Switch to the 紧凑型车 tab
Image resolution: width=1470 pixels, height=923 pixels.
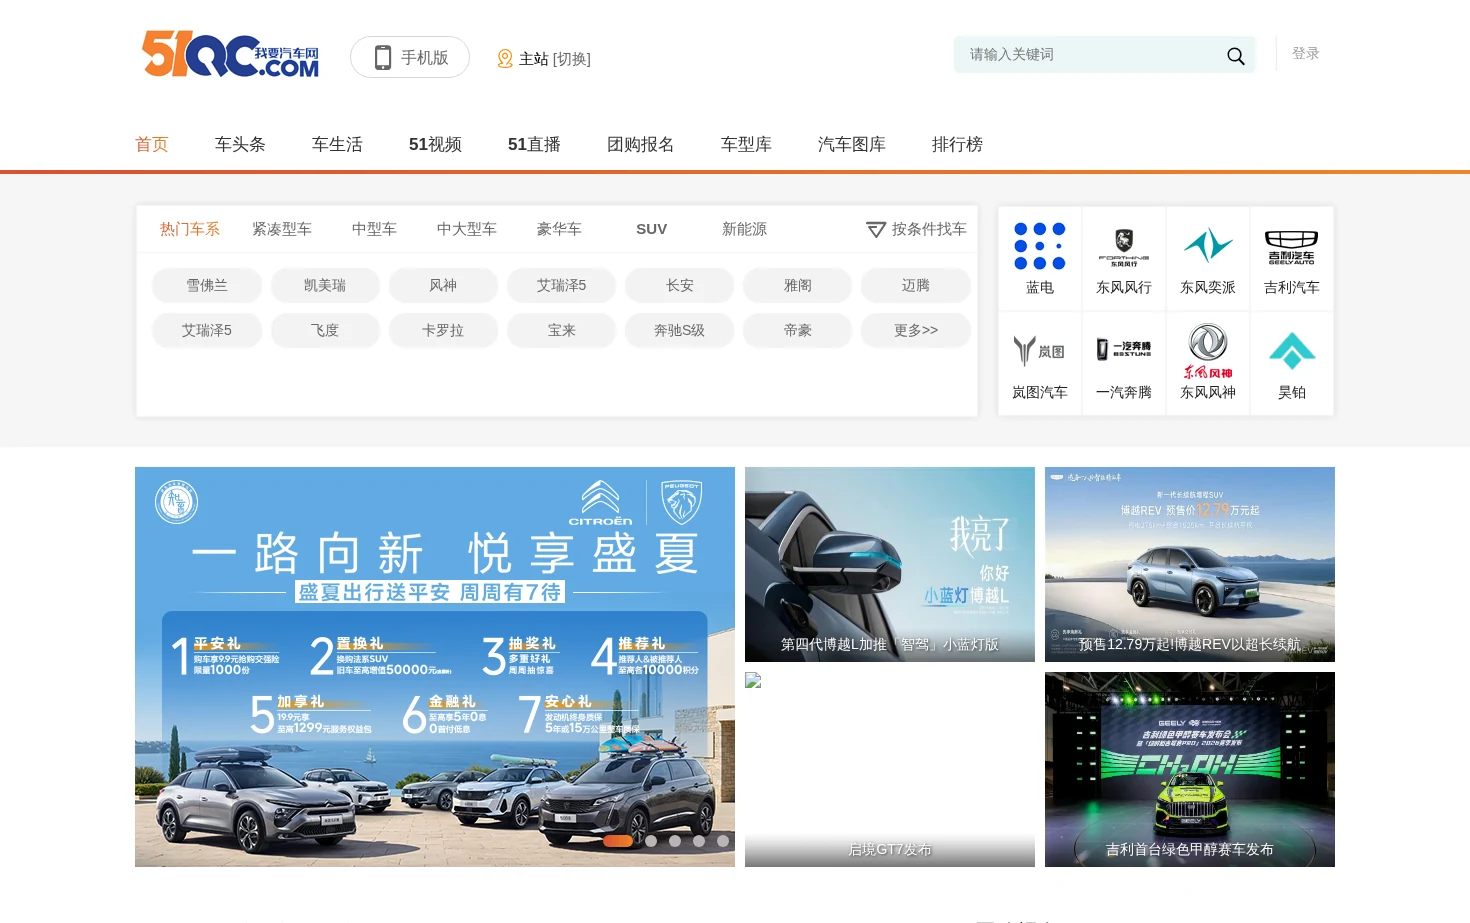tap(282, 229)
